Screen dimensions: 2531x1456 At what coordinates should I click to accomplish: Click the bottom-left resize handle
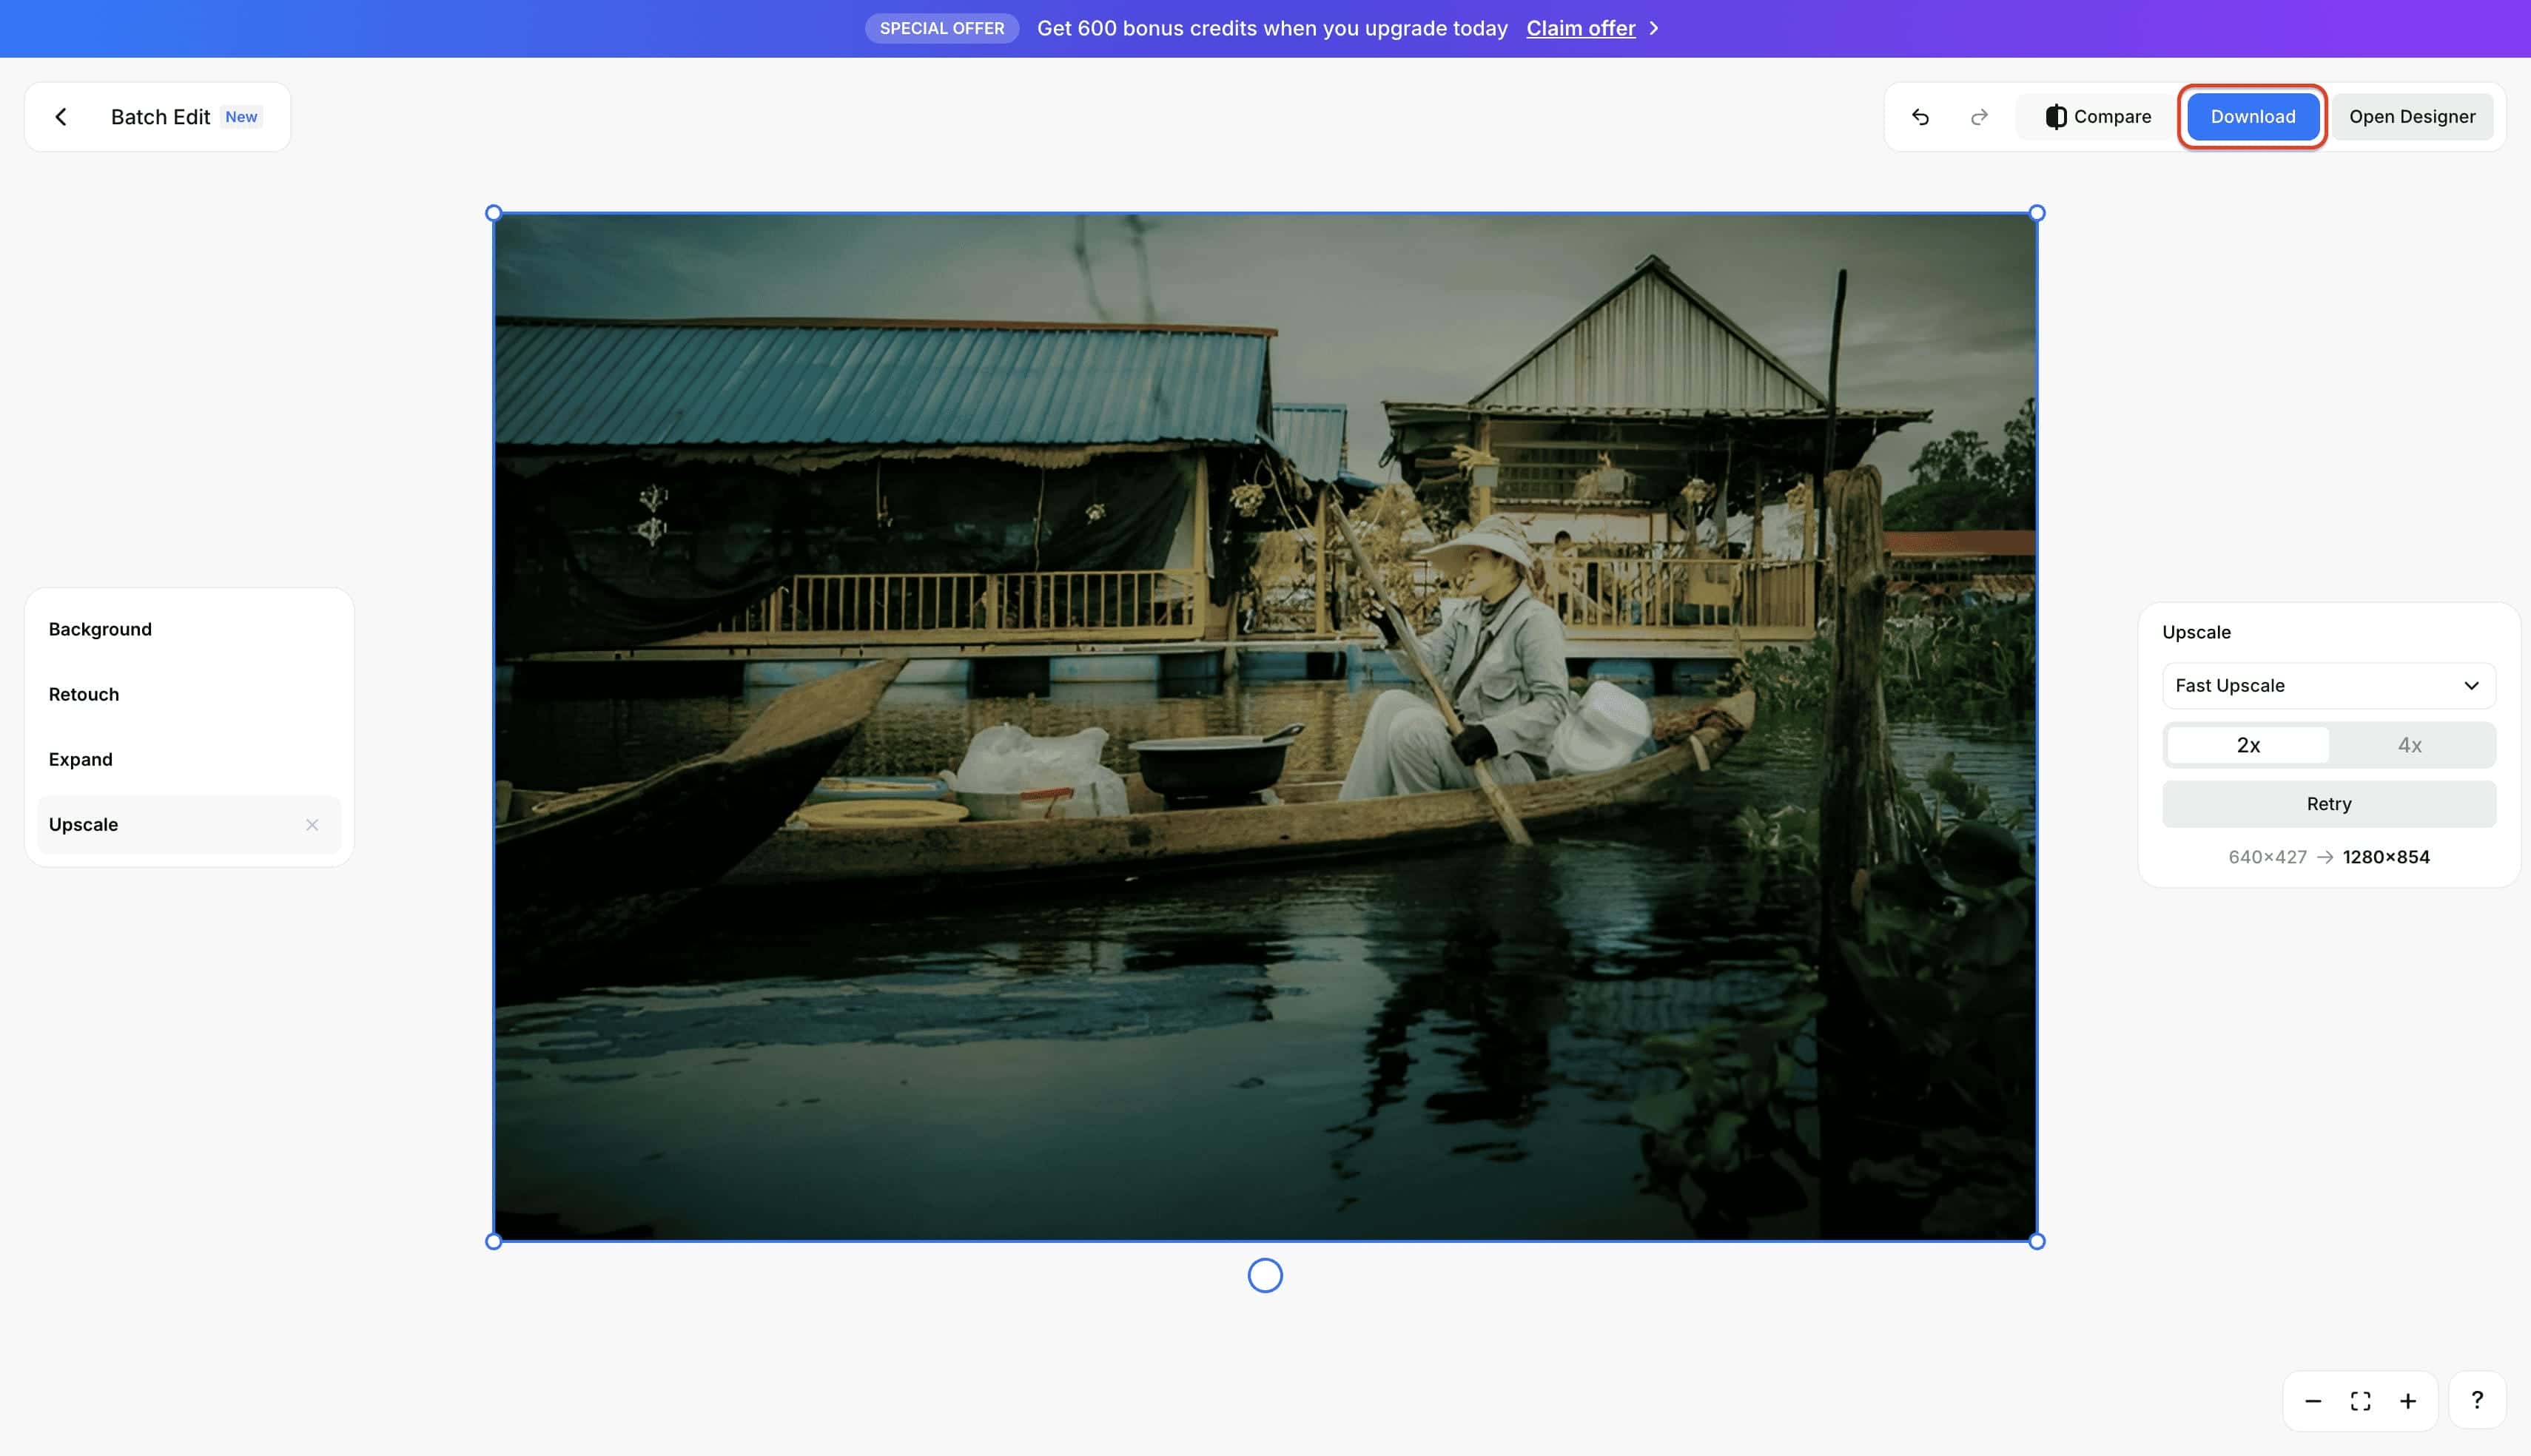pyautogui.click(x=493, y=1241)
